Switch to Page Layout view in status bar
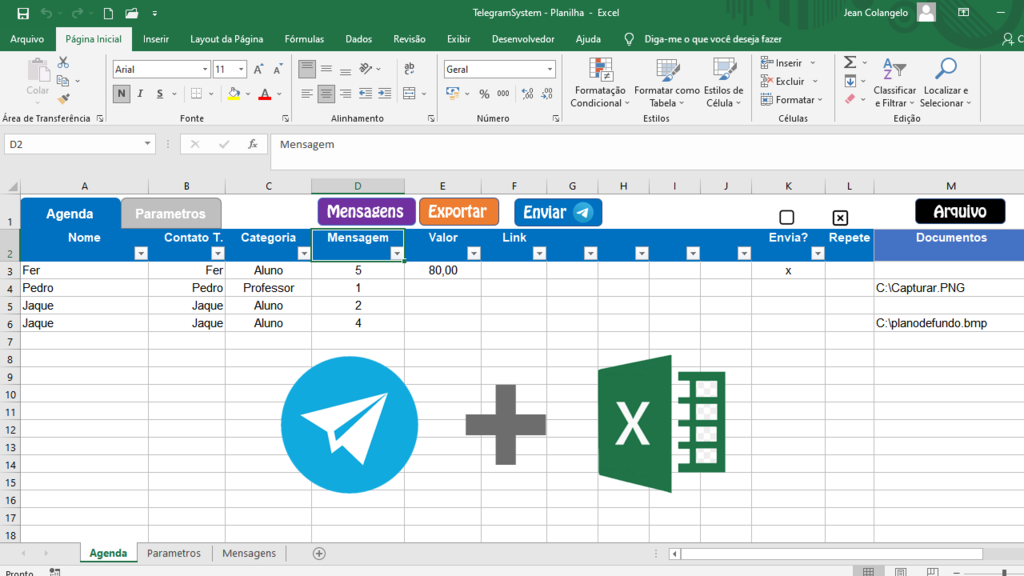The image size is (1024, 576). (x=901, y=571)
